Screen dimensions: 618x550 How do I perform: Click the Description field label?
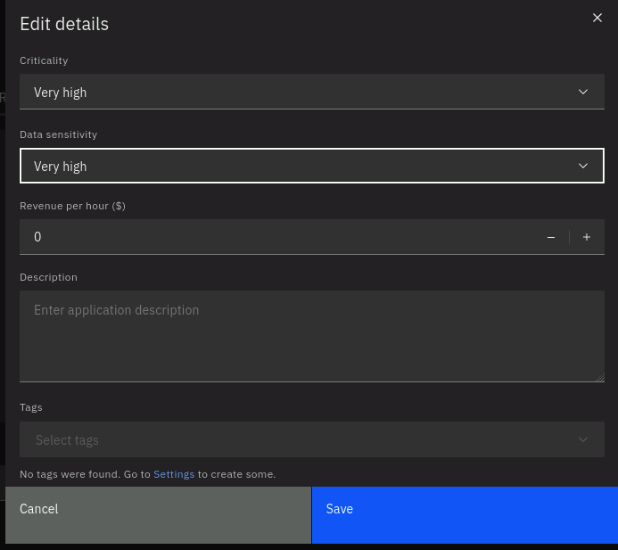tap(48, 278)
